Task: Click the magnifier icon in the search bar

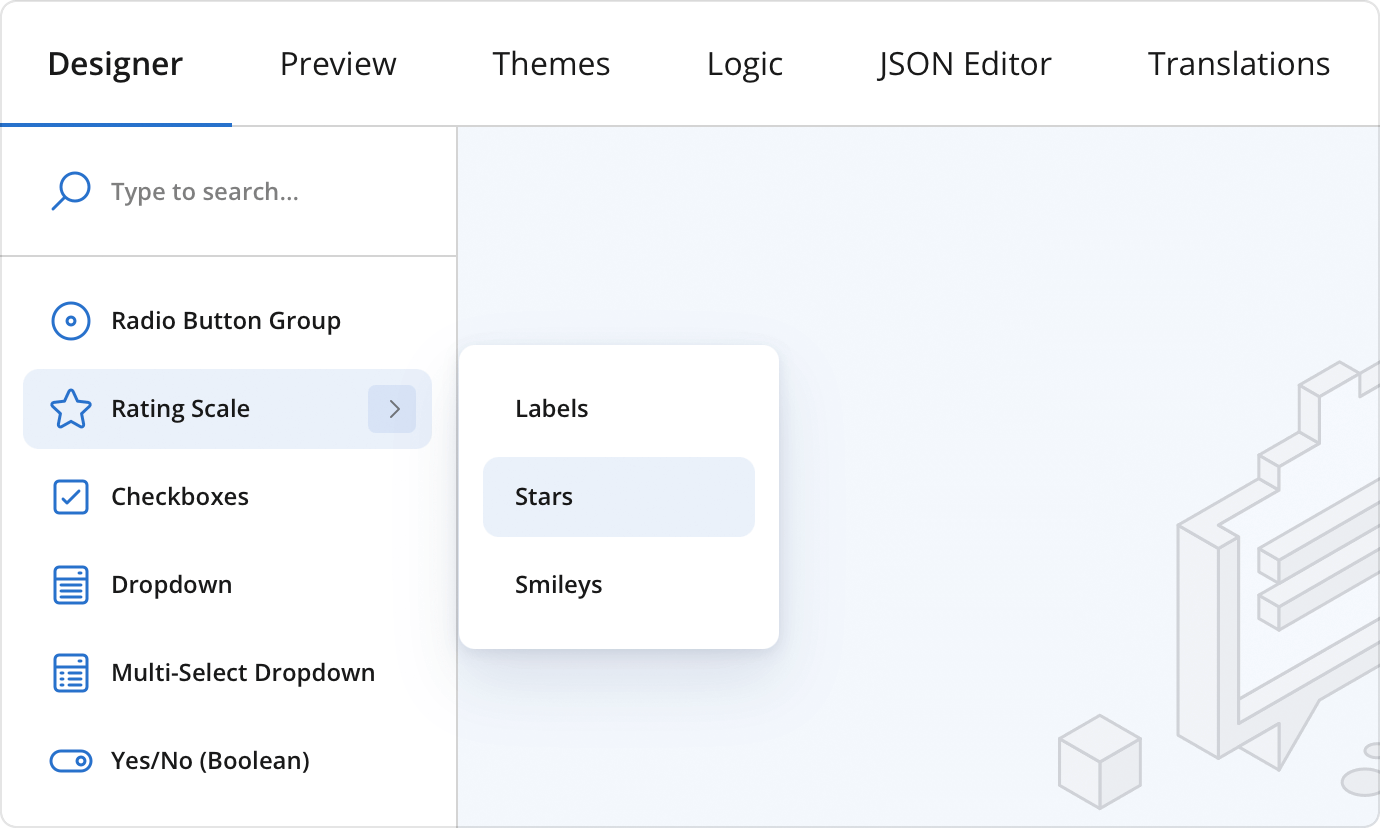Action: coord(70,190)
